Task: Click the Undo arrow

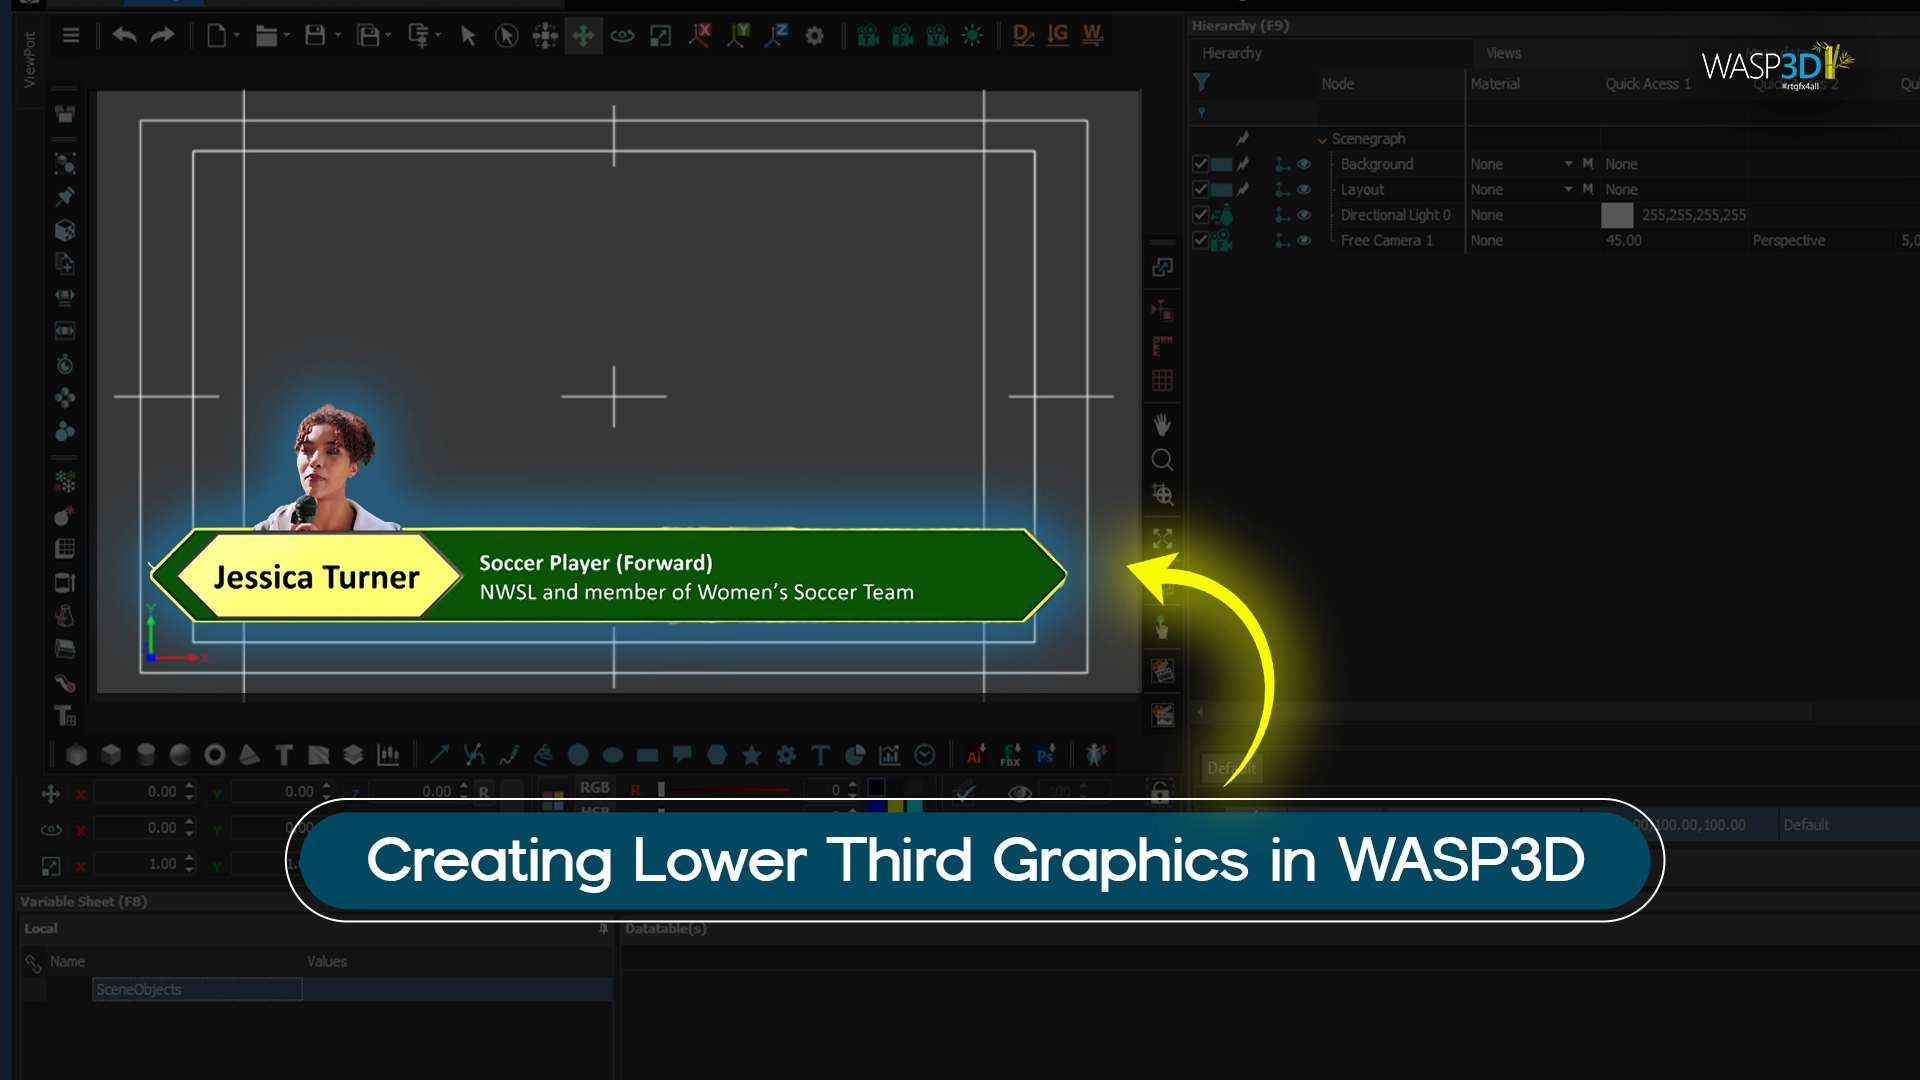Action: [x=123, y=35]
